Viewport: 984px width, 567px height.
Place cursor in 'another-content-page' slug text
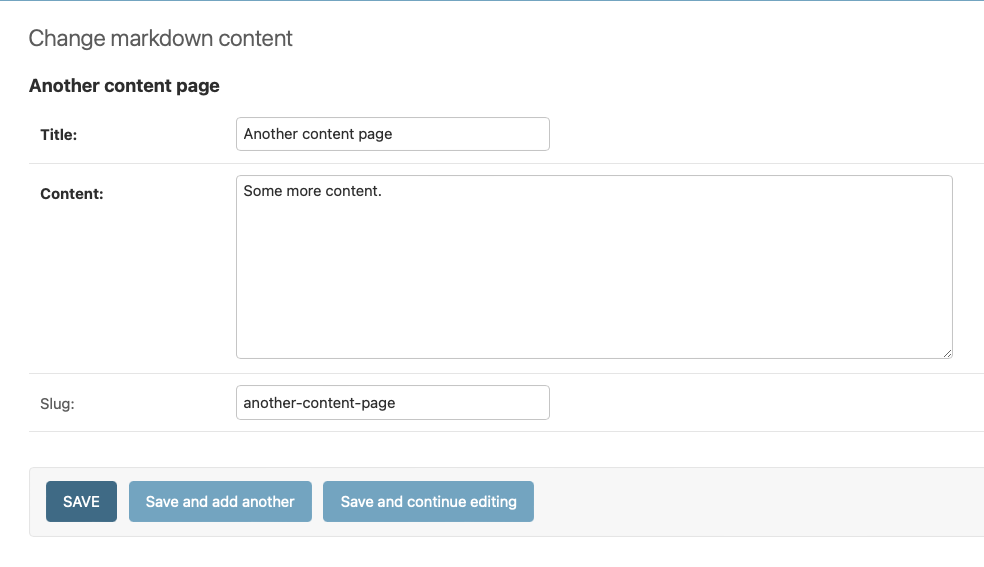pyautogui.click(x=319, y=403)
